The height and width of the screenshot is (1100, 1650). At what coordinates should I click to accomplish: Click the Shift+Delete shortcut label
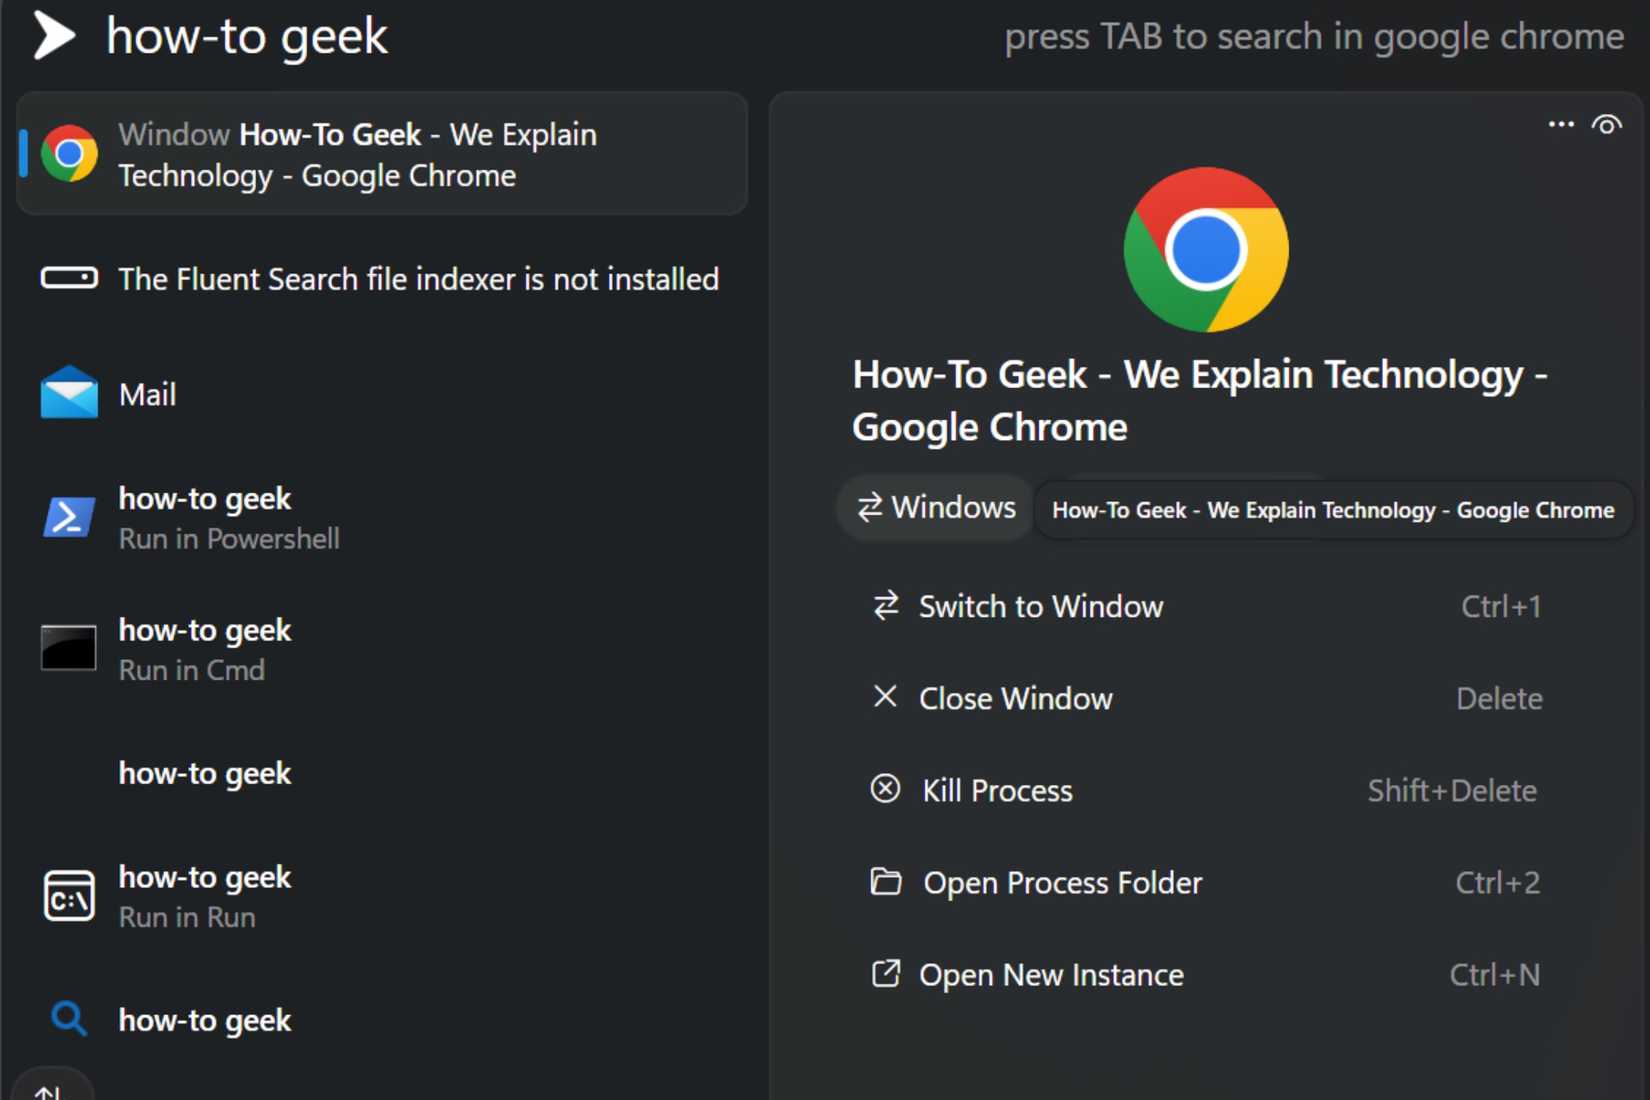coord(1452,790)
